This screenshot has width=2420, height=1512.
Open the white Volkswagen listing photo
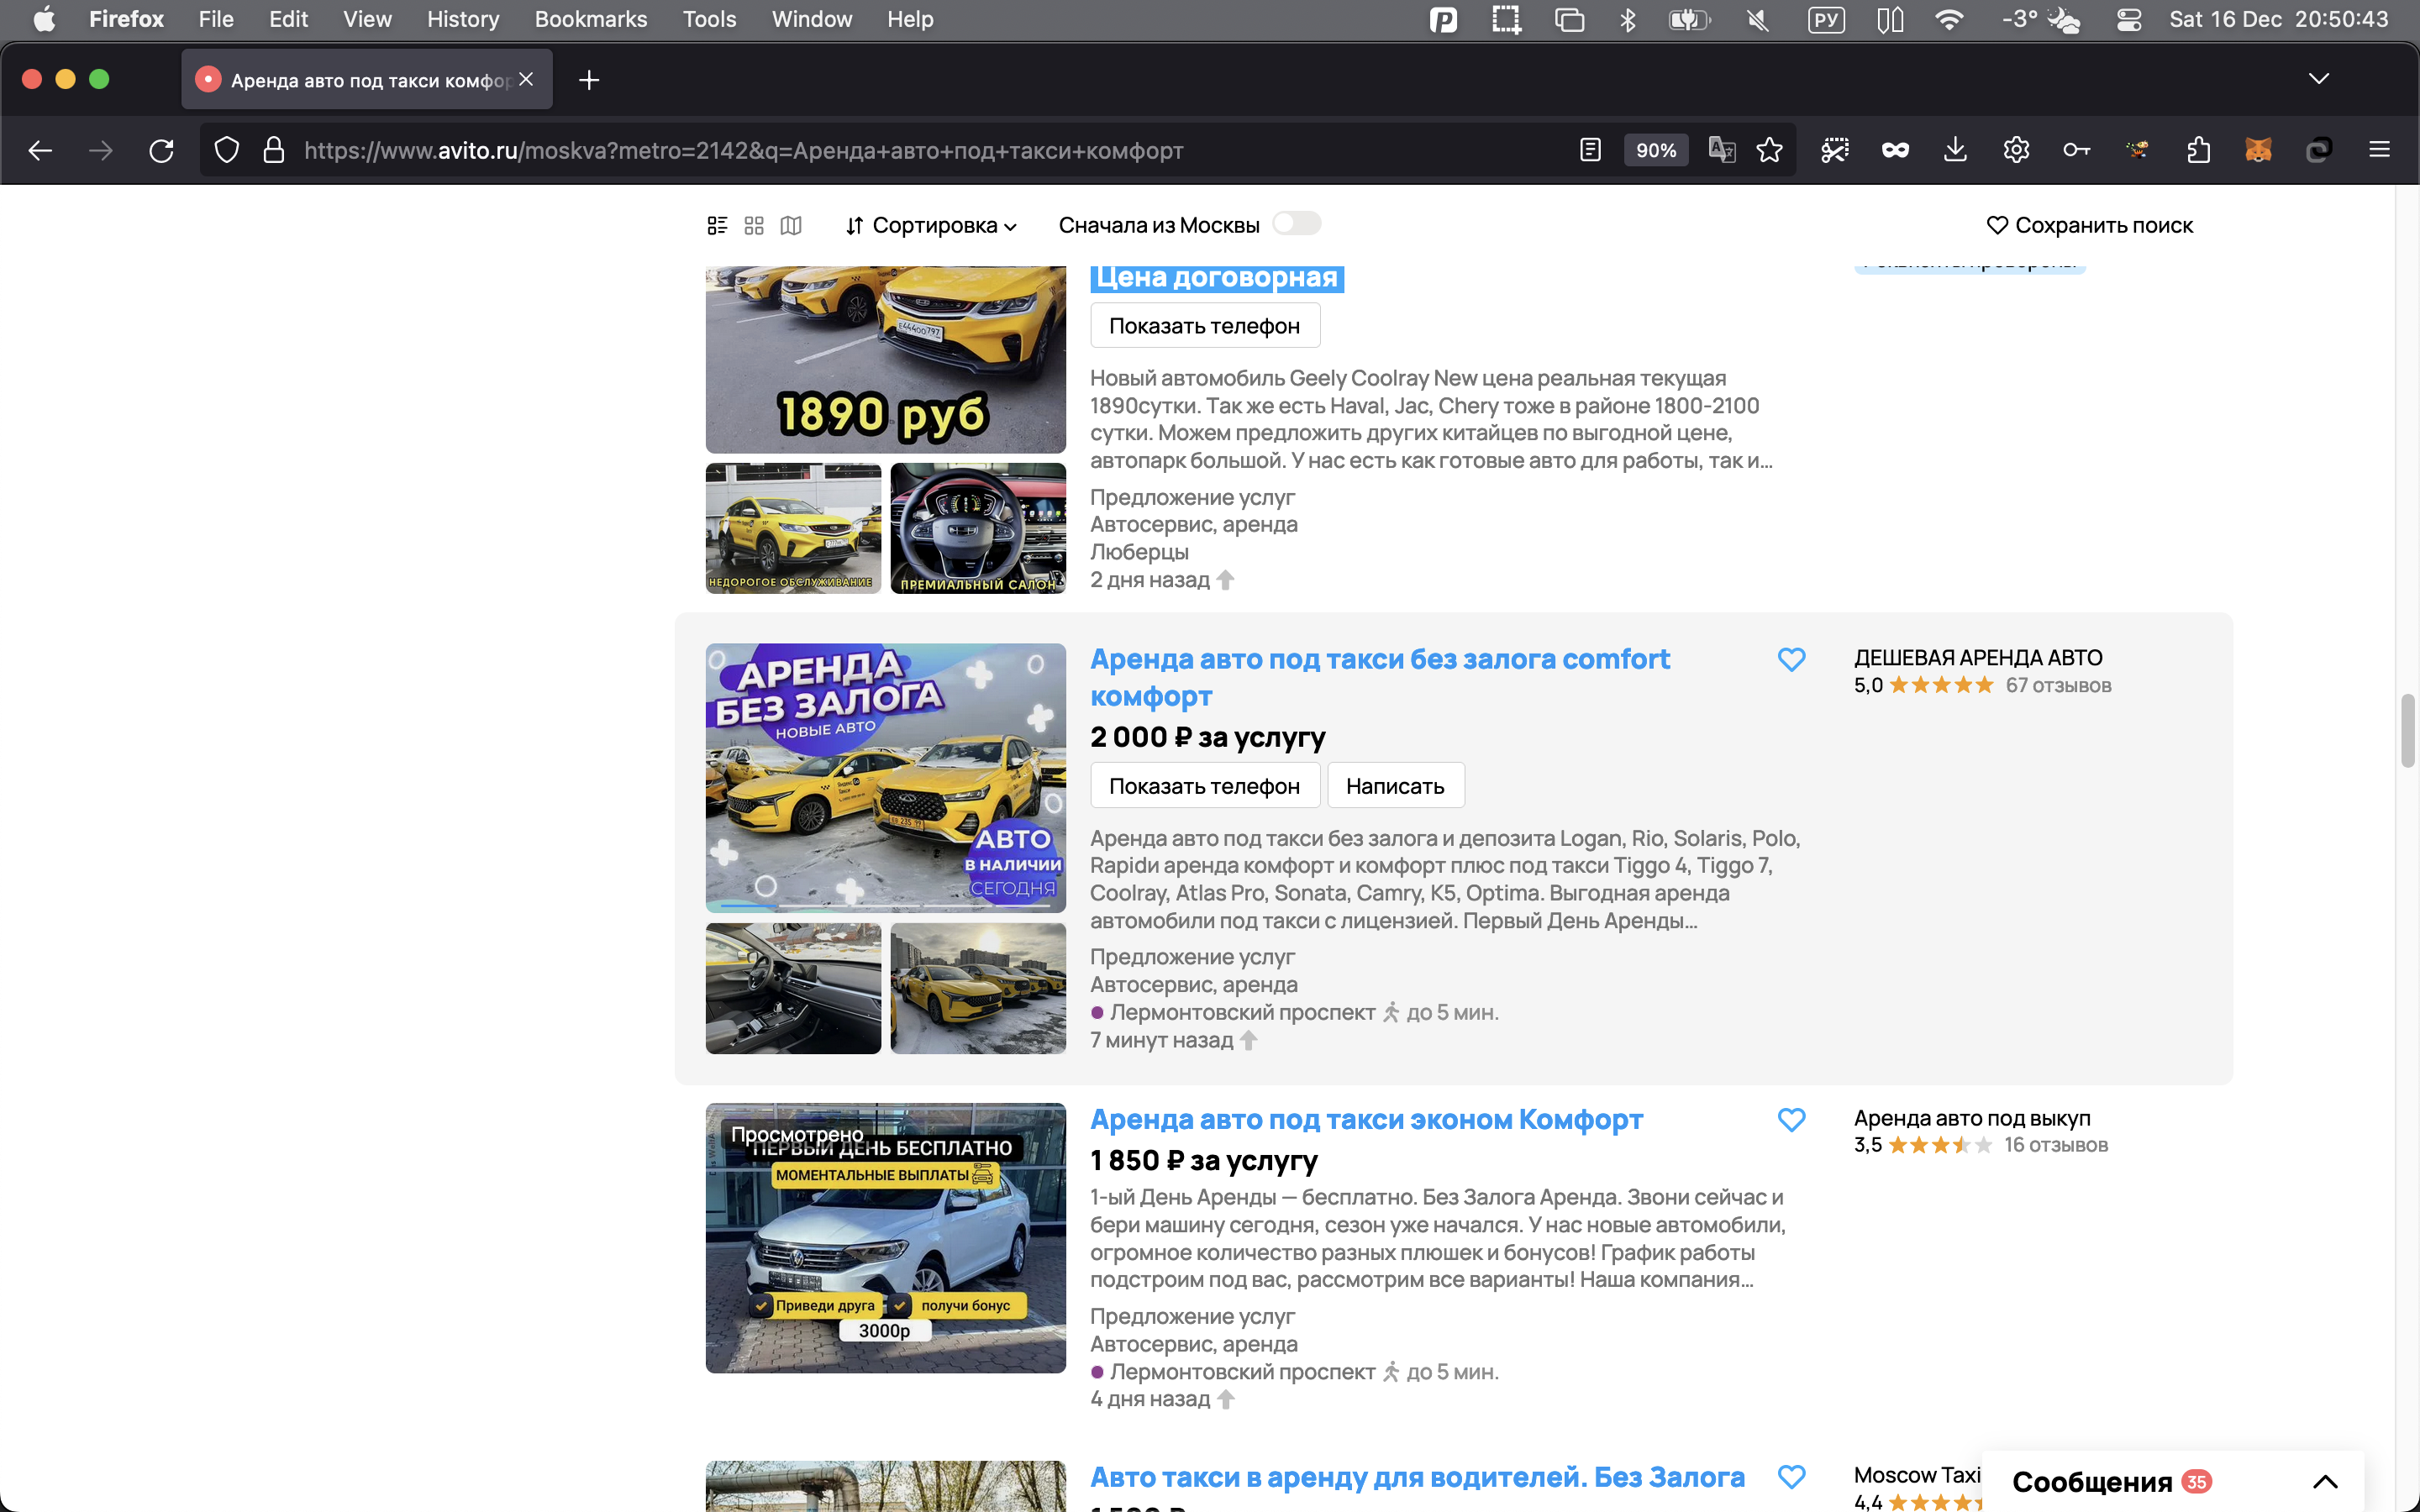point(885,1238)
